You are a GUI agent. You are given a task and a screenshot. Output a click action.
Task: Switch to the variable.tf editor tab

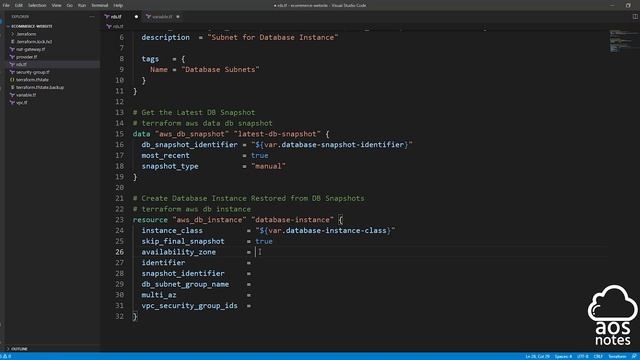pos(162,17)
